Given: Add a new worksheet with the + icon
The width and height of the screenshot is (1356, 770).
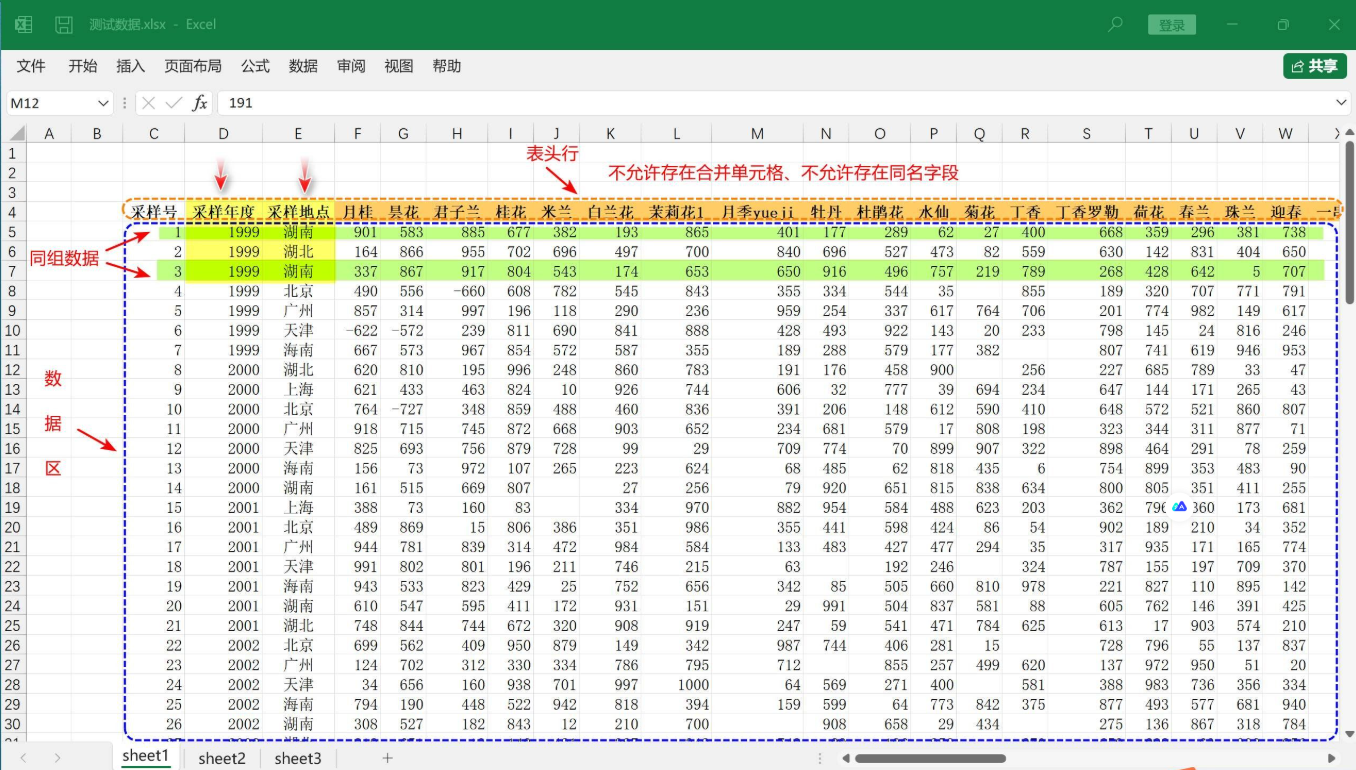Looking at the screenshot, I should [387, 758].
